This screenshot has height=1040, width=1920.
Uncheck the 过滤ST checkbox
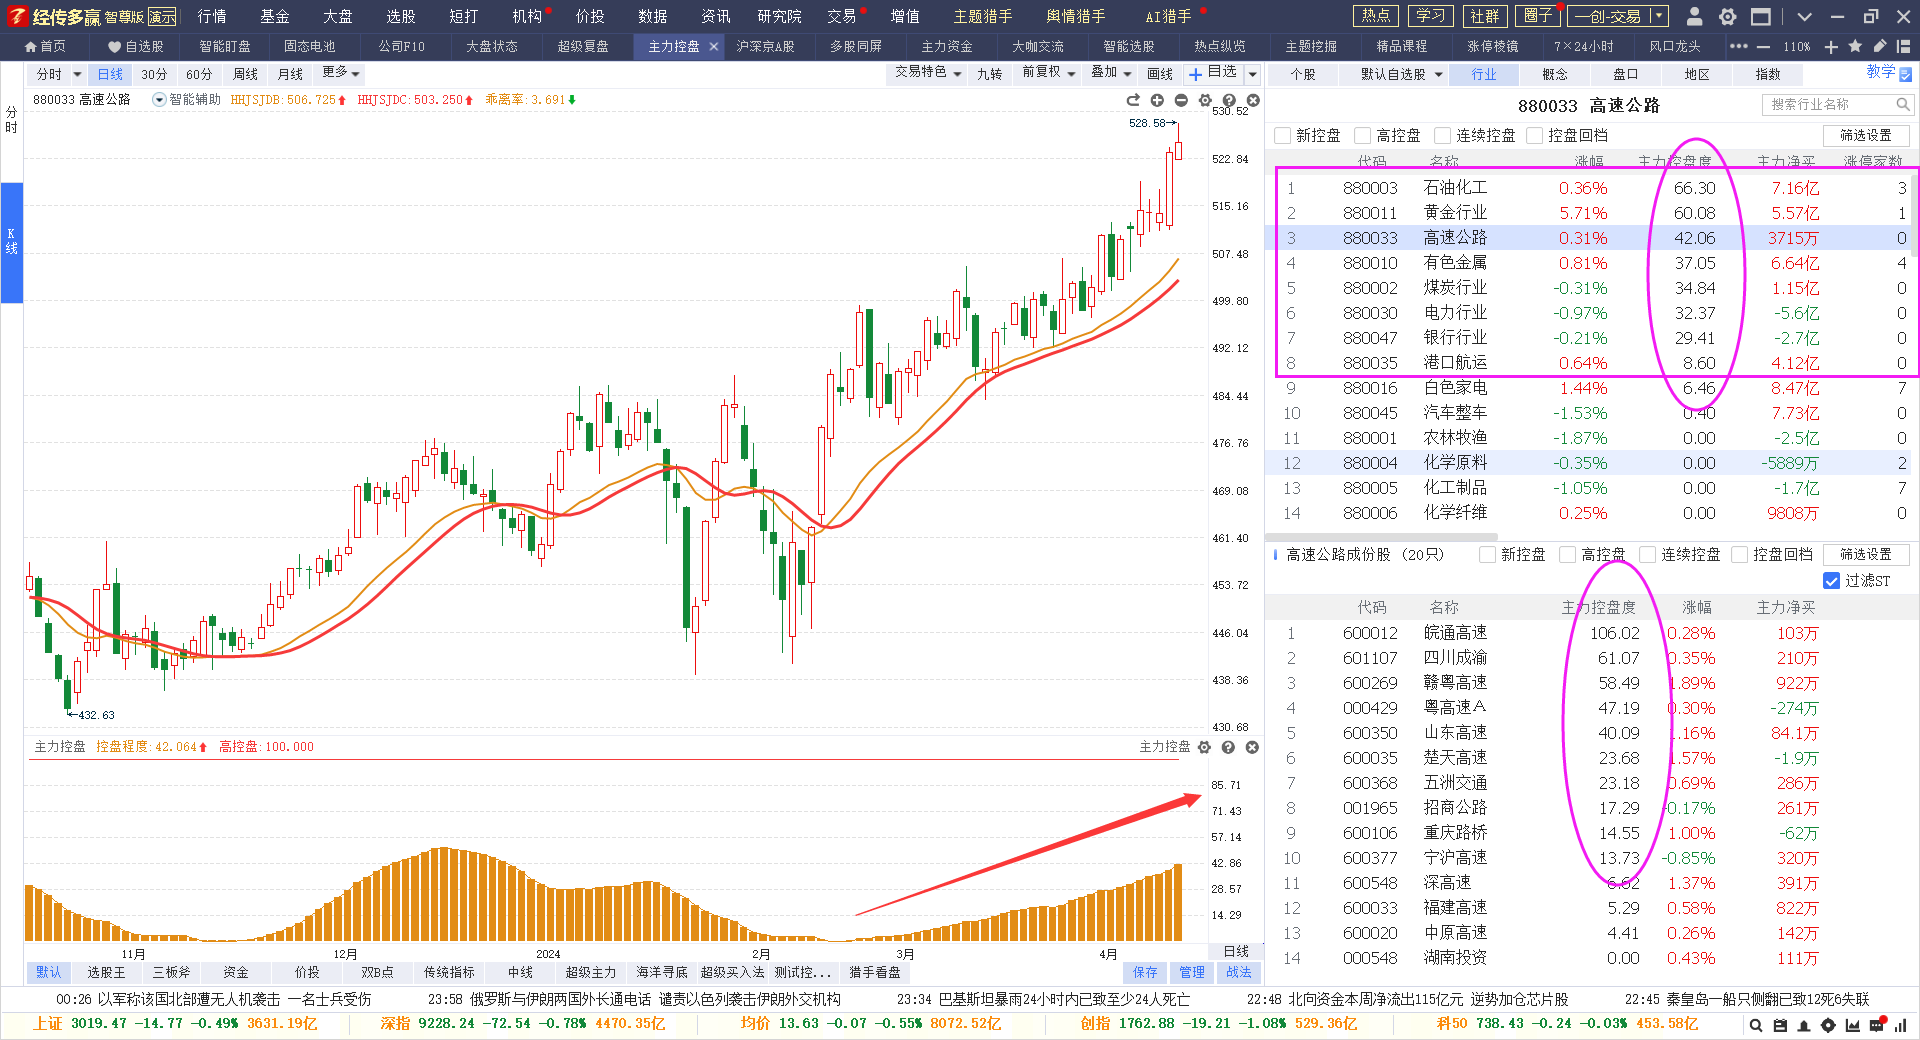(x=1831, y=581)
